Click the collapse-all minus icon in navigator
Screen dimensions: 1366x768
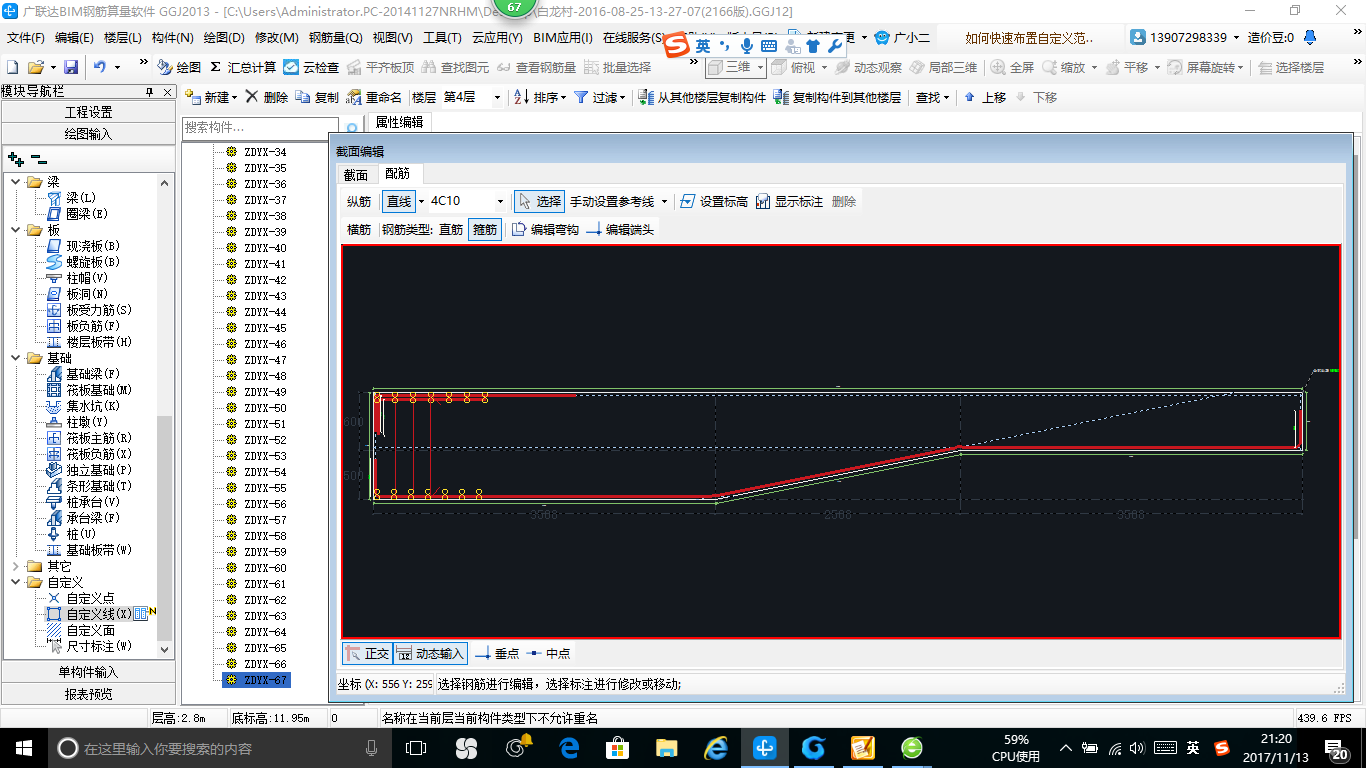point(39,158)
